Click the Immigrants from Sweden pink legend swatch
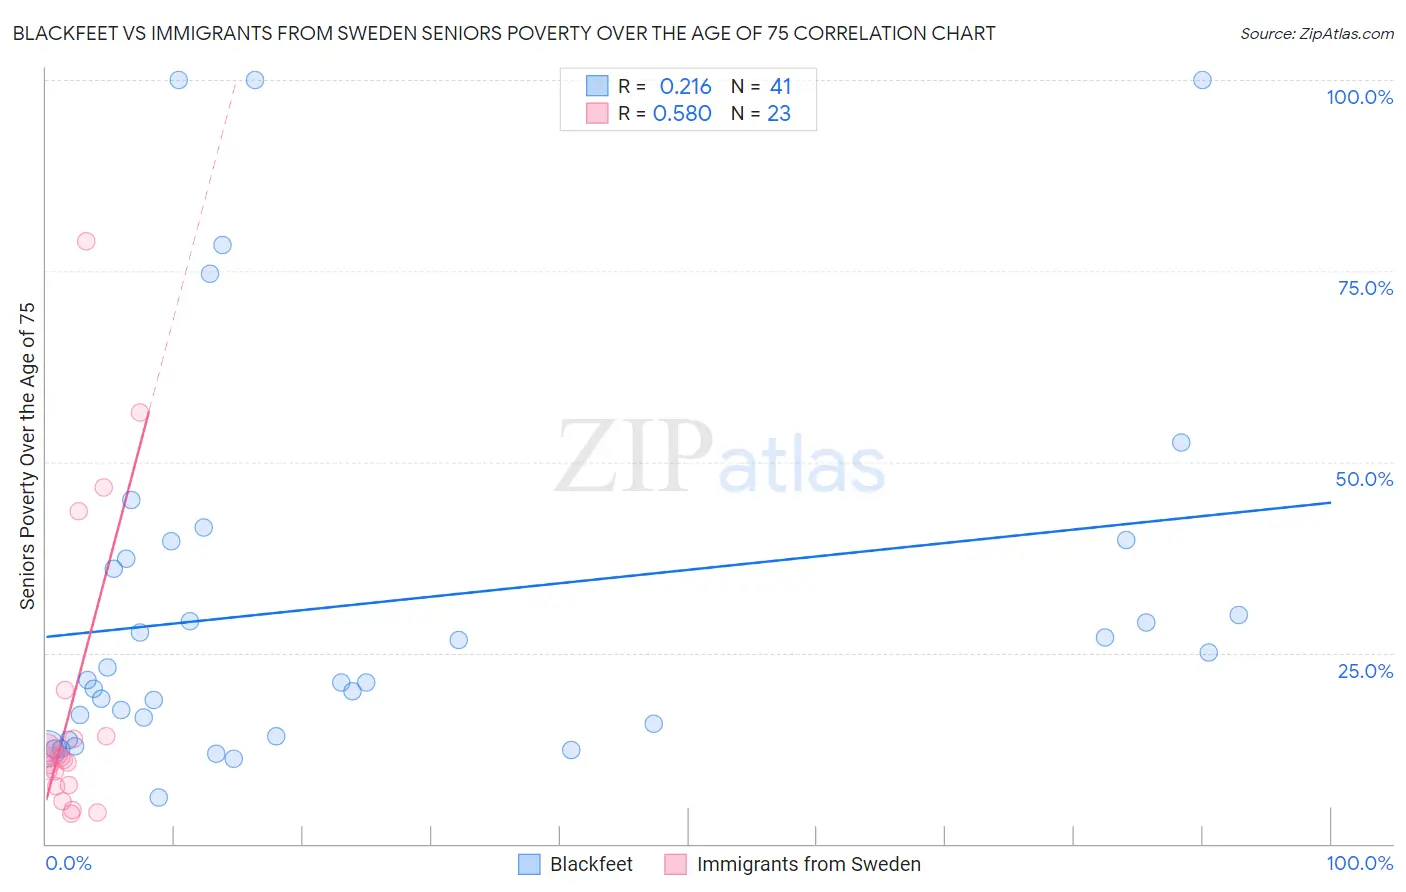 676,864
